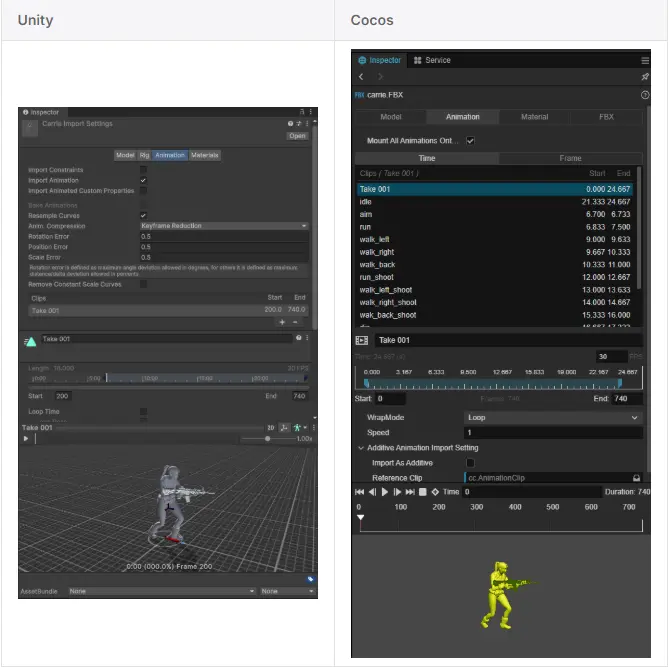669x667 pixels.
Task: Open AssetBundle None dropdown
Action: [162, 591]
